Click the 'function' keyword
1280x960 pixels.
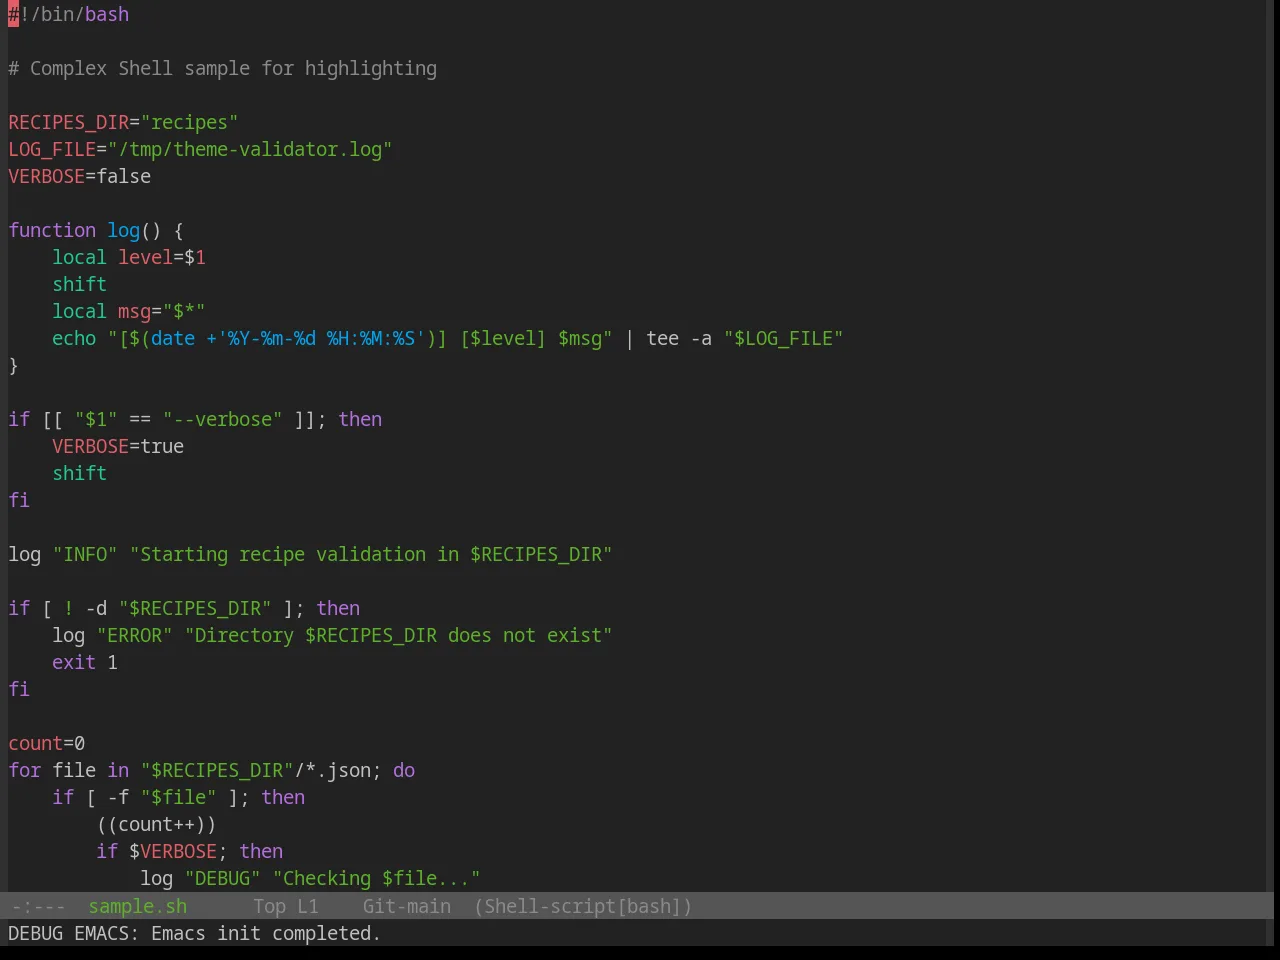52,230
